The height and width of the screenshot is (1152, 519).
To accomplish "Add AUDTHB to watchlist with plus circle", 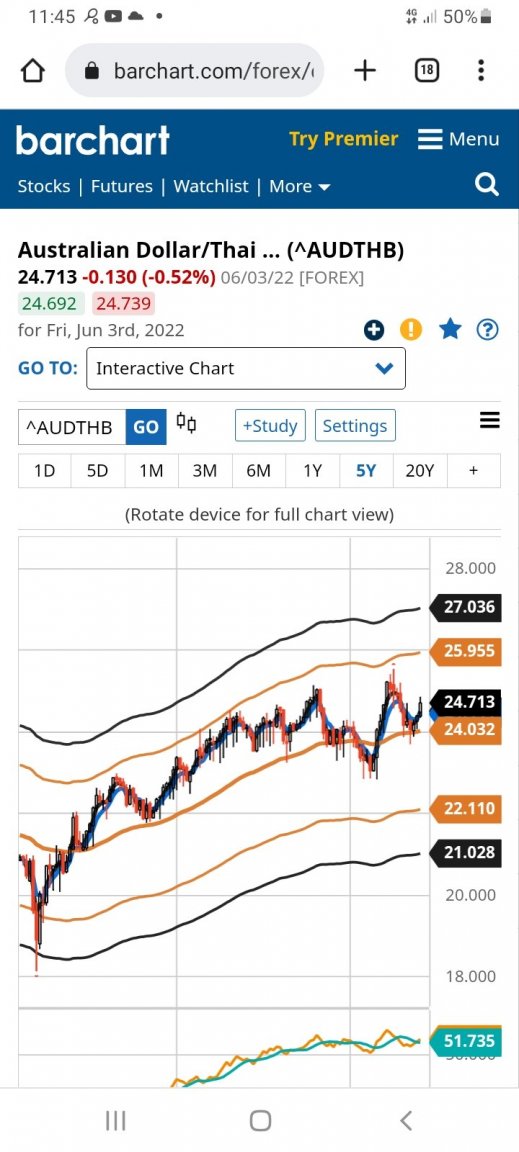I will [374, 331].
